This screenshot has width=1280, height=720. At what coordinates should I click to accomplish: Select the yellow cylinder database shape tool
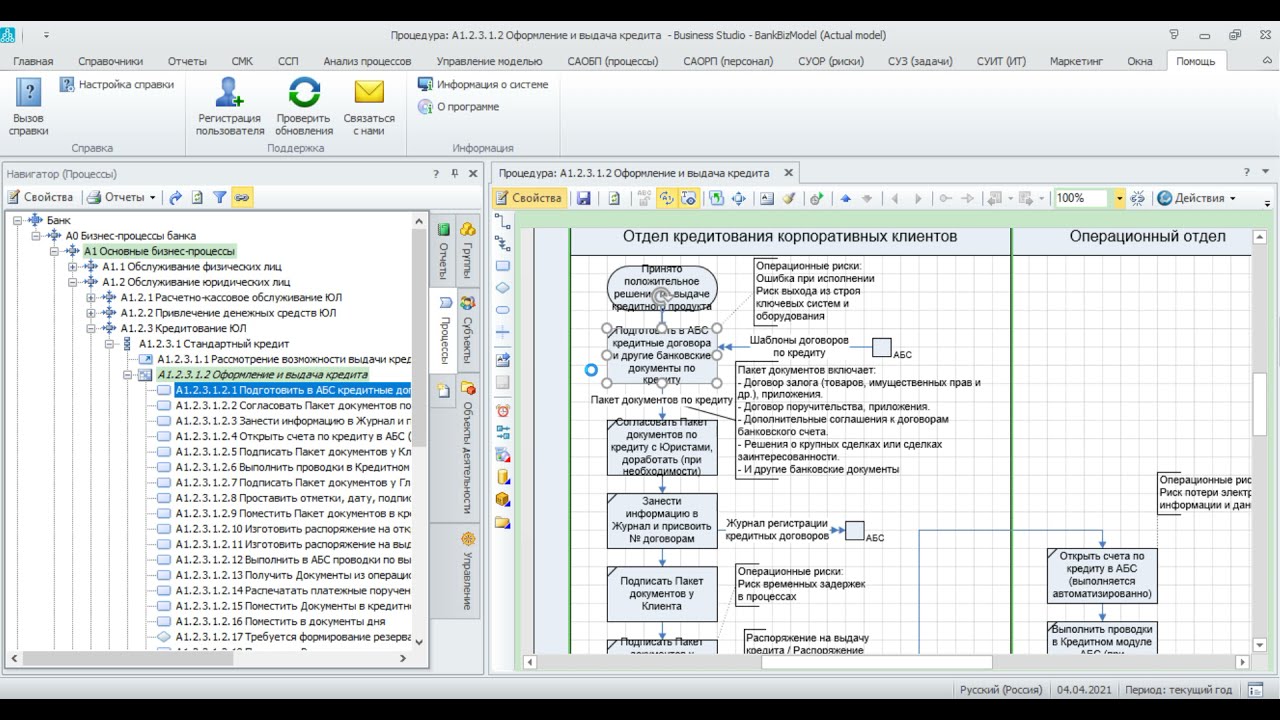click(502, 477)
